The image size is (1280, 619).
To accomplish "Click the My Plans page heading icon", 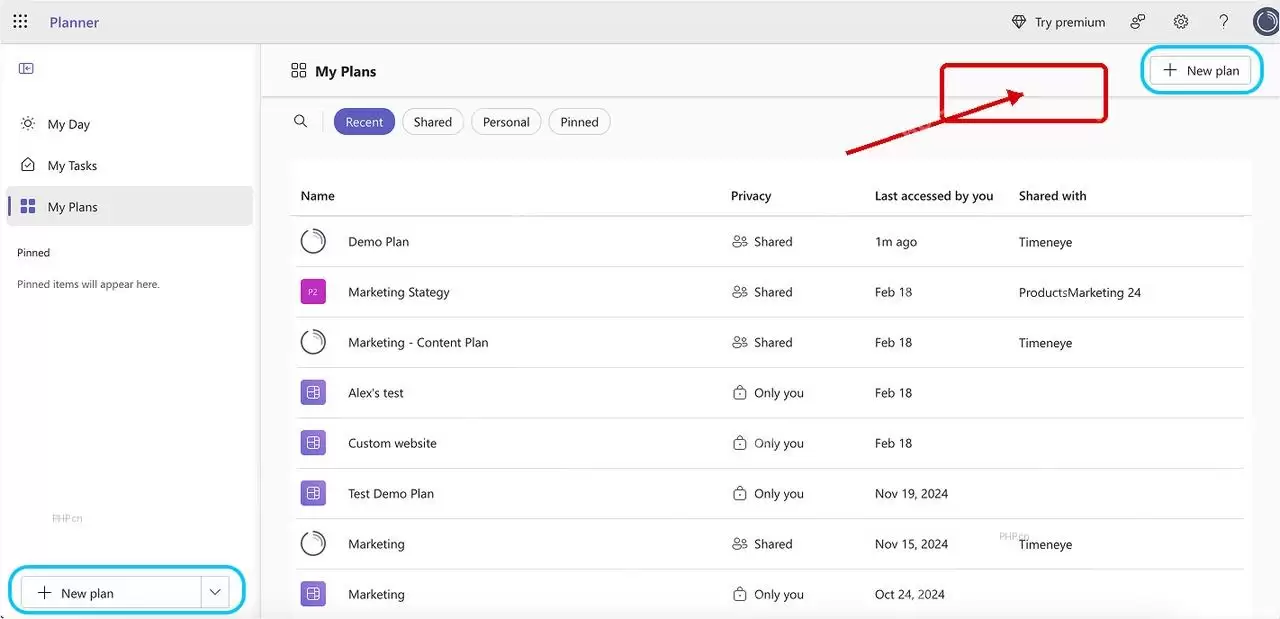I will tap(298, 70).
